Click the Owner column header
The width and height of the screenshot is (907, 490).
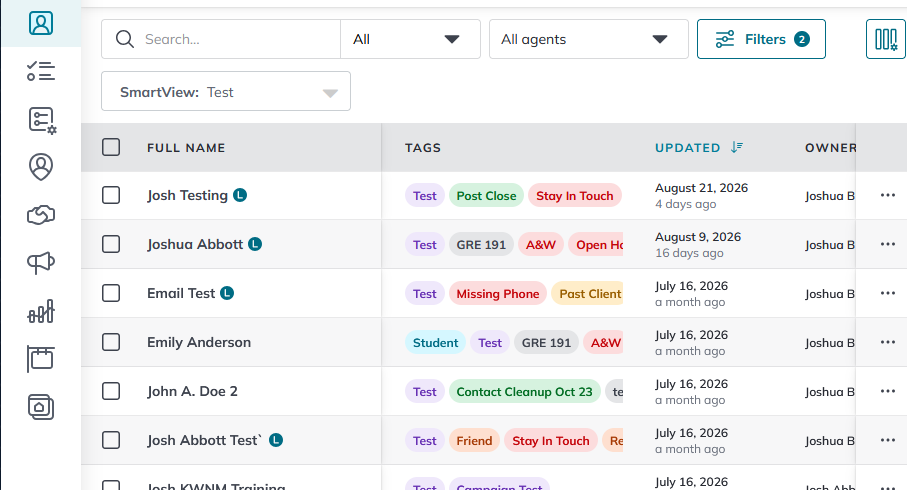pos(830,148)
